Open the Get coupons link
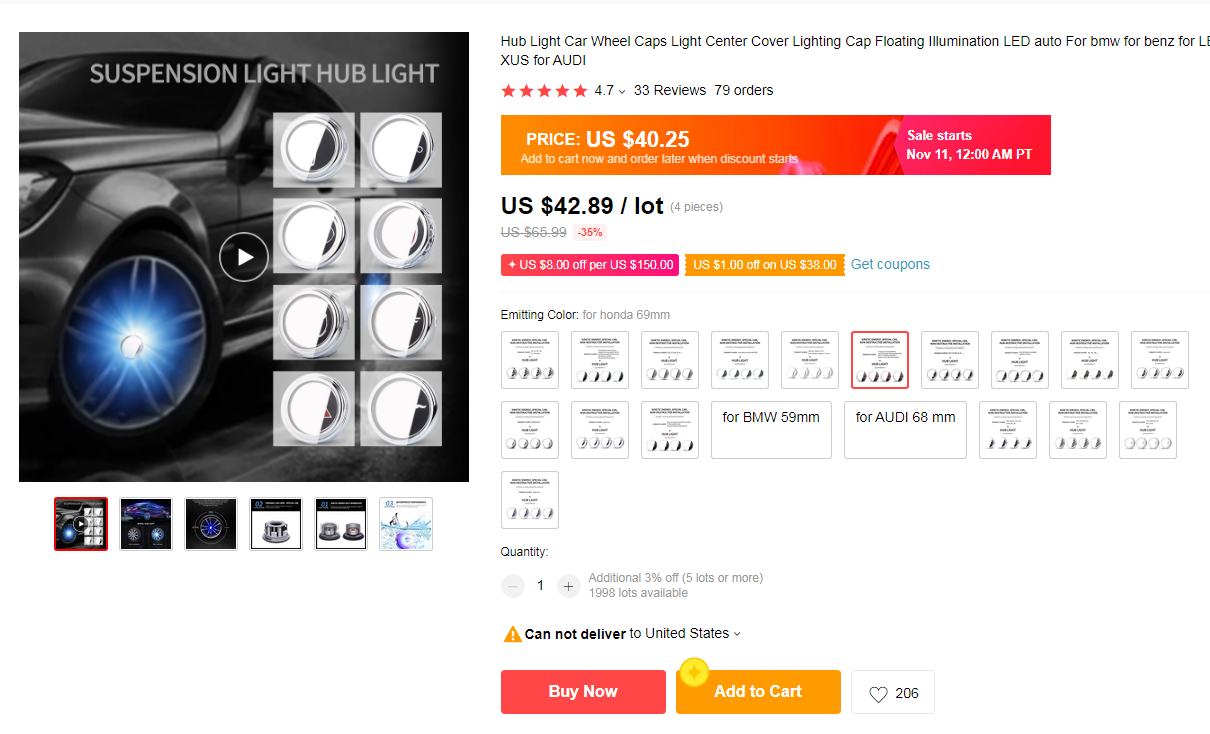Image resolution: width=1210 pixels, height=734 pixels. tap(890, 264)
